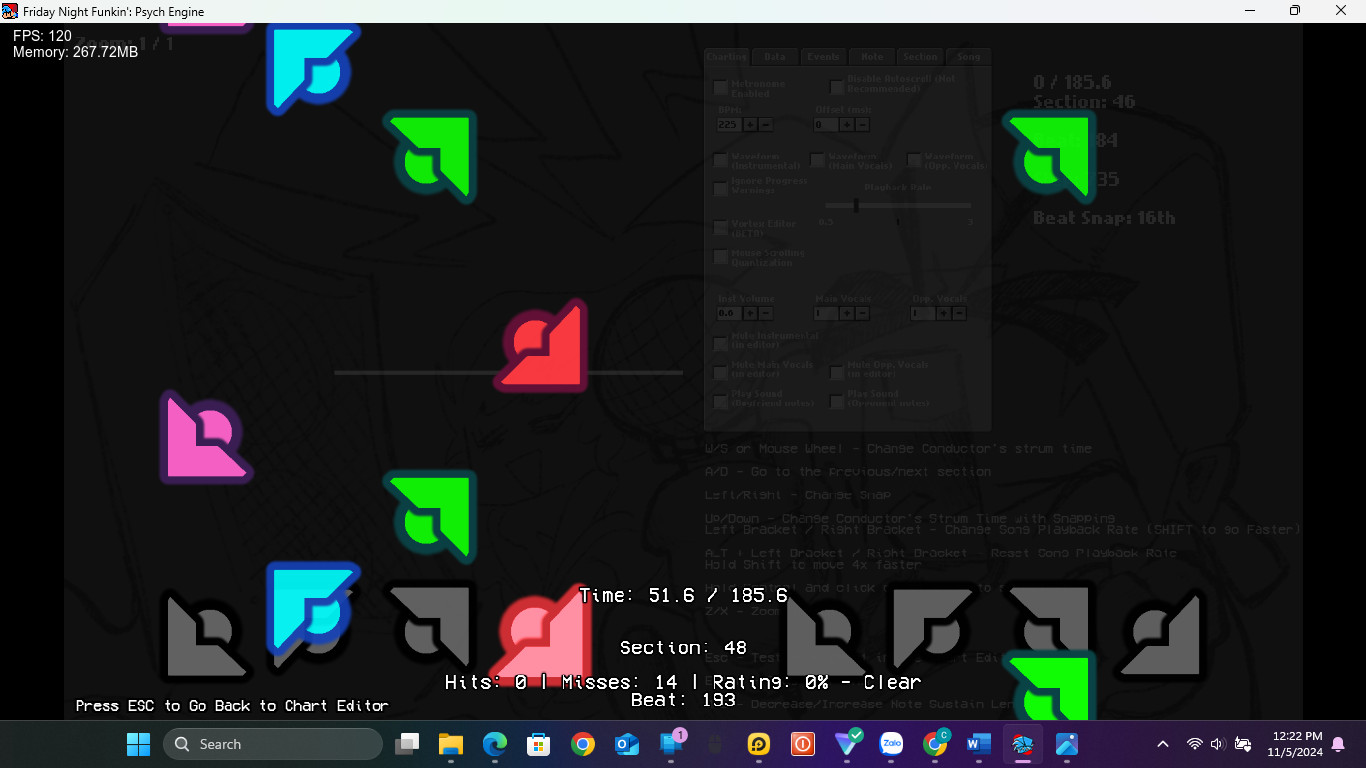Click the Friday Night Funkin' title bar icon
Screen dimensions: 1366x768
(x=10, y=11)
